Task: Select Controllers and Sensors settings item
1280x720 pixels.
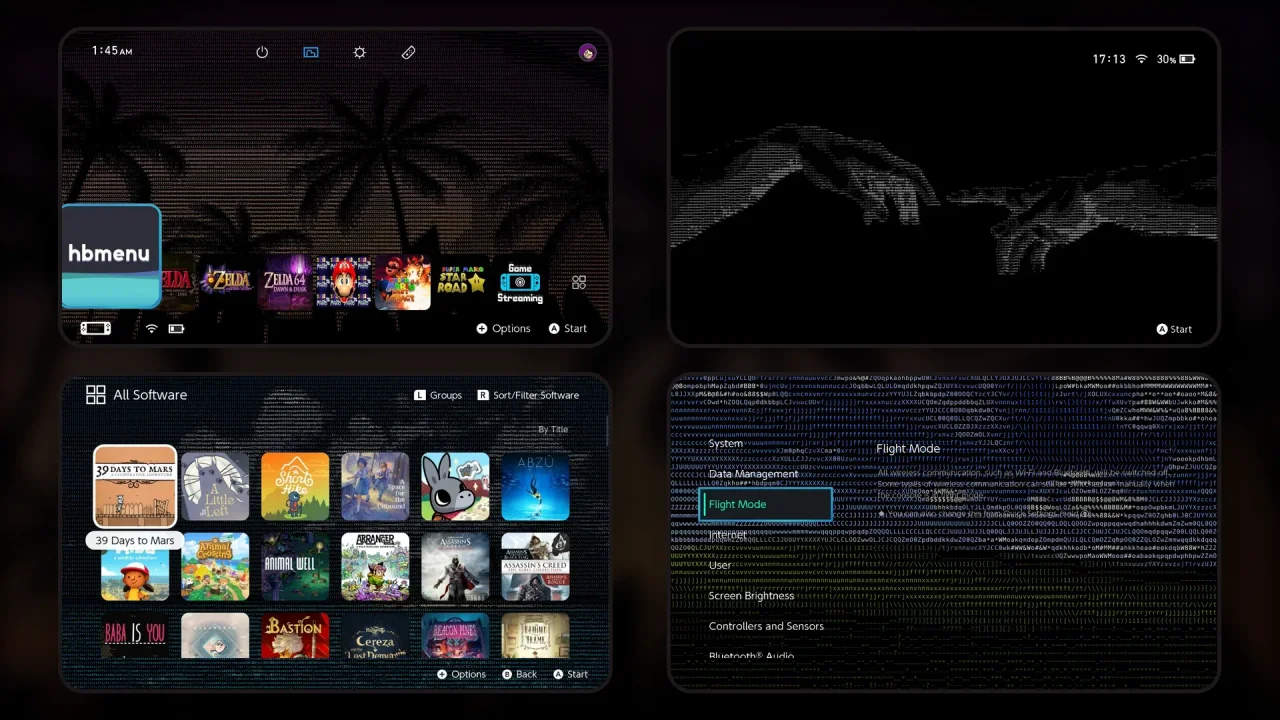Action: click(x=766, y=626)
